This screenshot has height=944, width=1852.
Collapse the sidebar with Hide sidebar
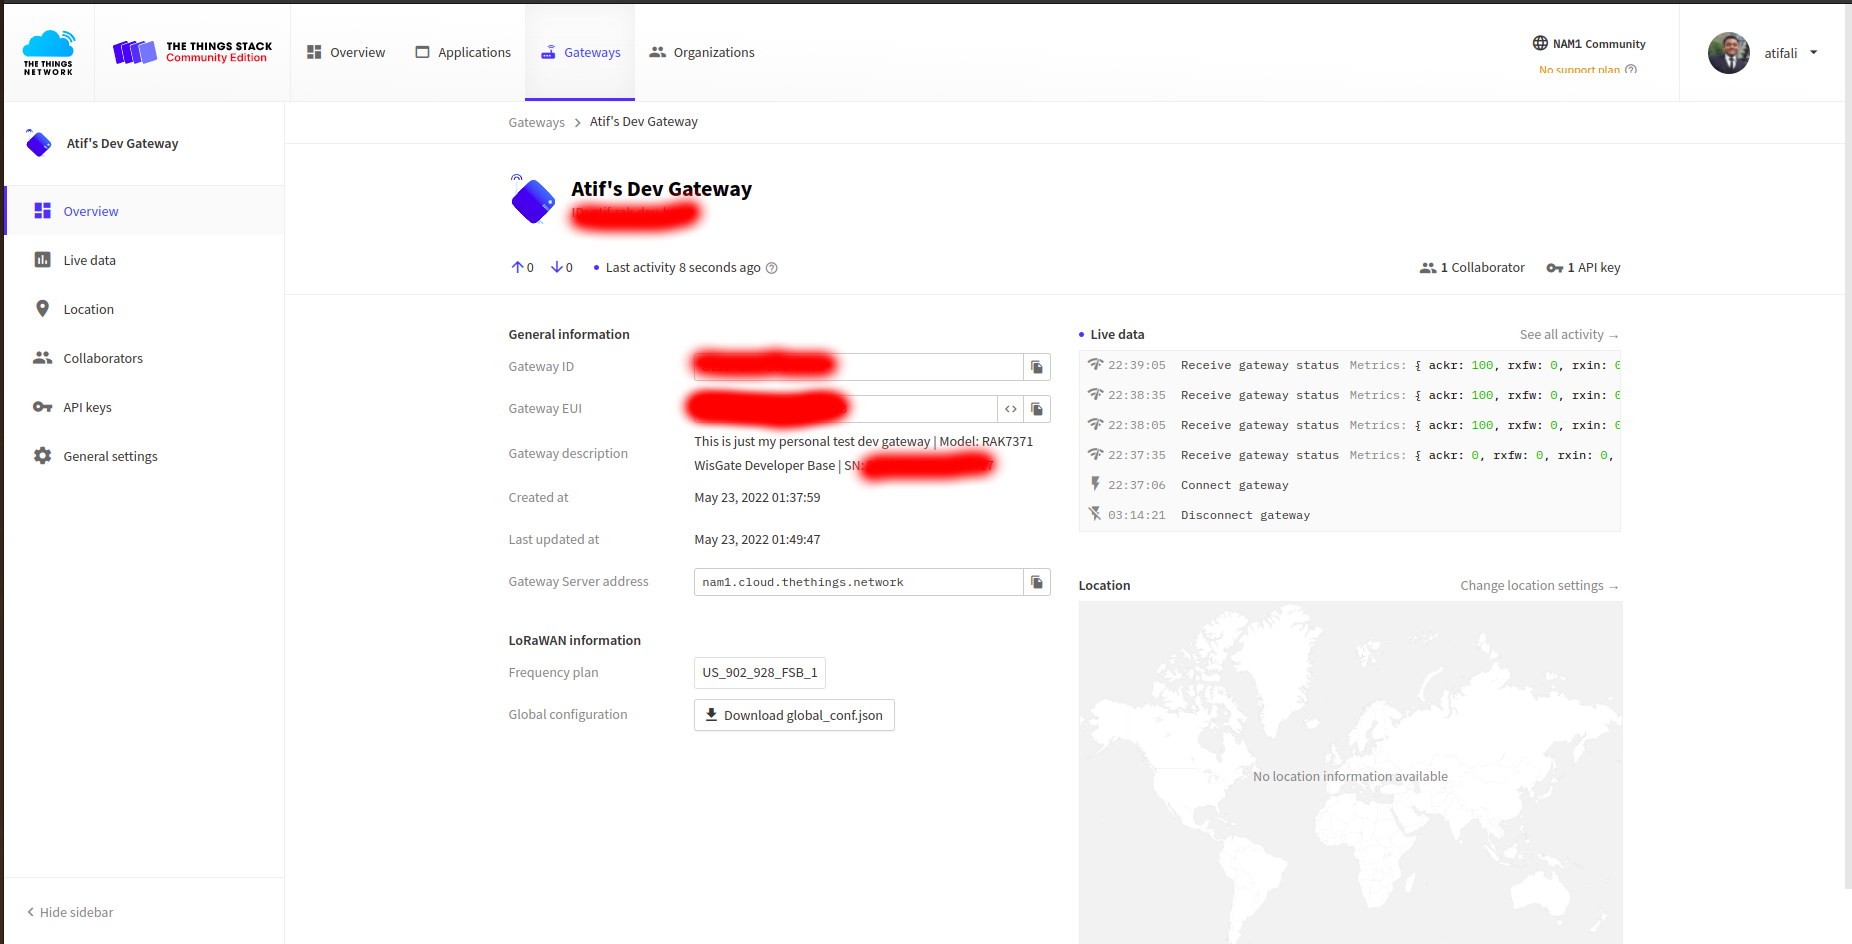(70, 912)
